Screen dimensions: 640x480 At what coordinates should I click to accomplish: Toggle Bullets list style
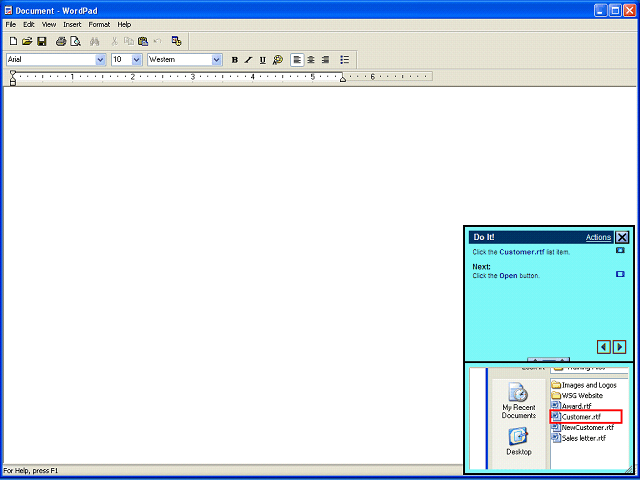coord(345,60)
